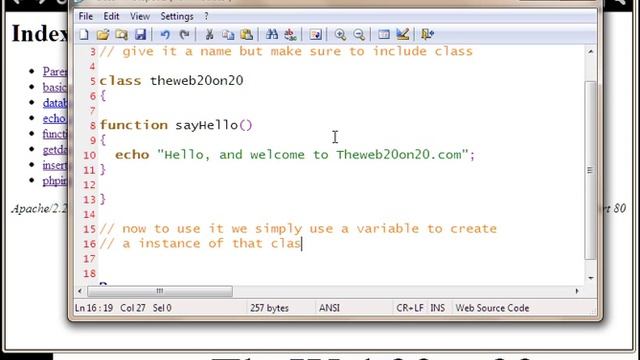Click the vertical scrollbar up arrow
The height and width of the screenshot is (360, 640).
590,51
